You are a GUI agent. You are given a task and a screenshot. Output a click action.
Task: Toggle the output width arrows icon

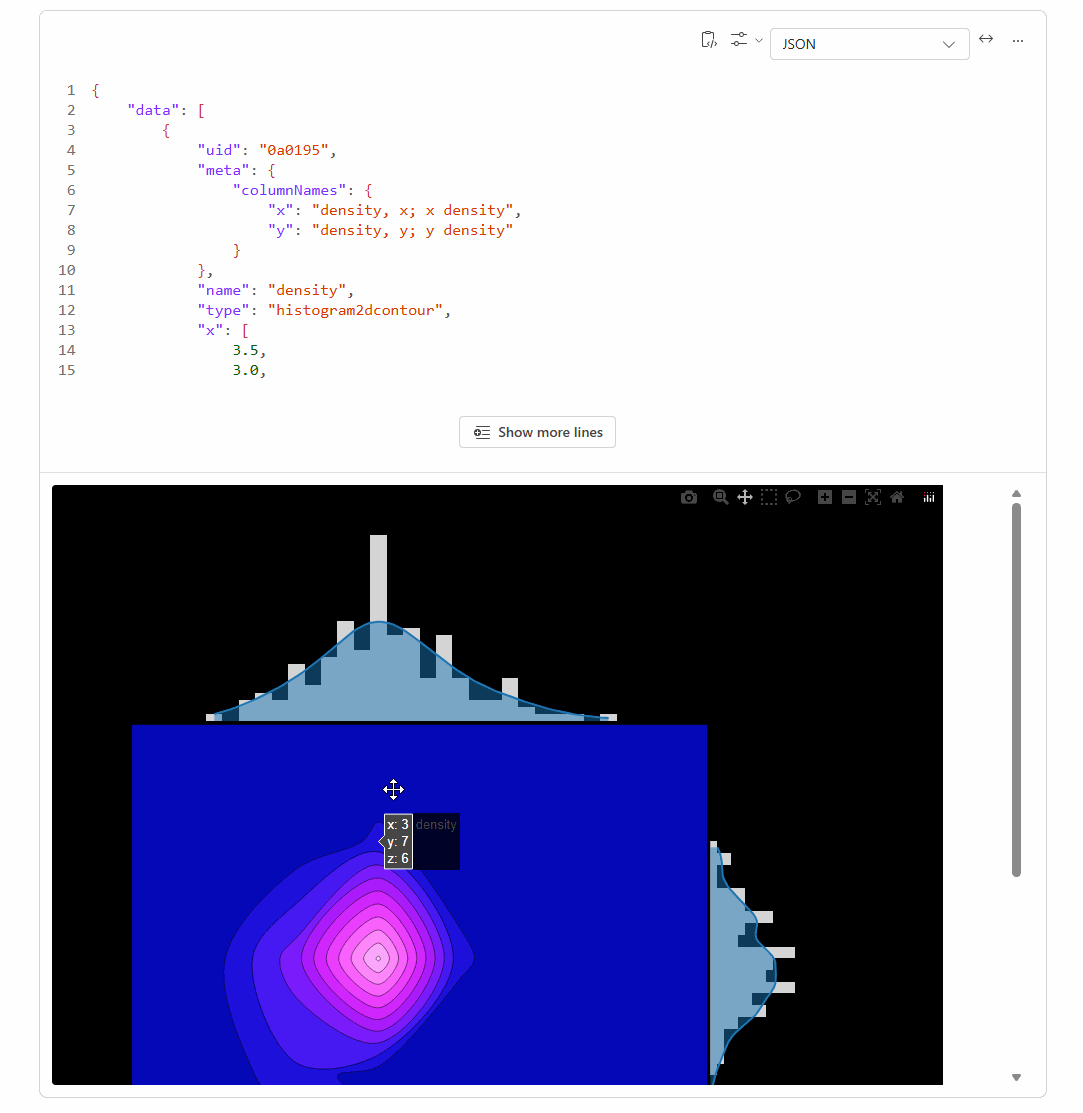tap(986, 39)
